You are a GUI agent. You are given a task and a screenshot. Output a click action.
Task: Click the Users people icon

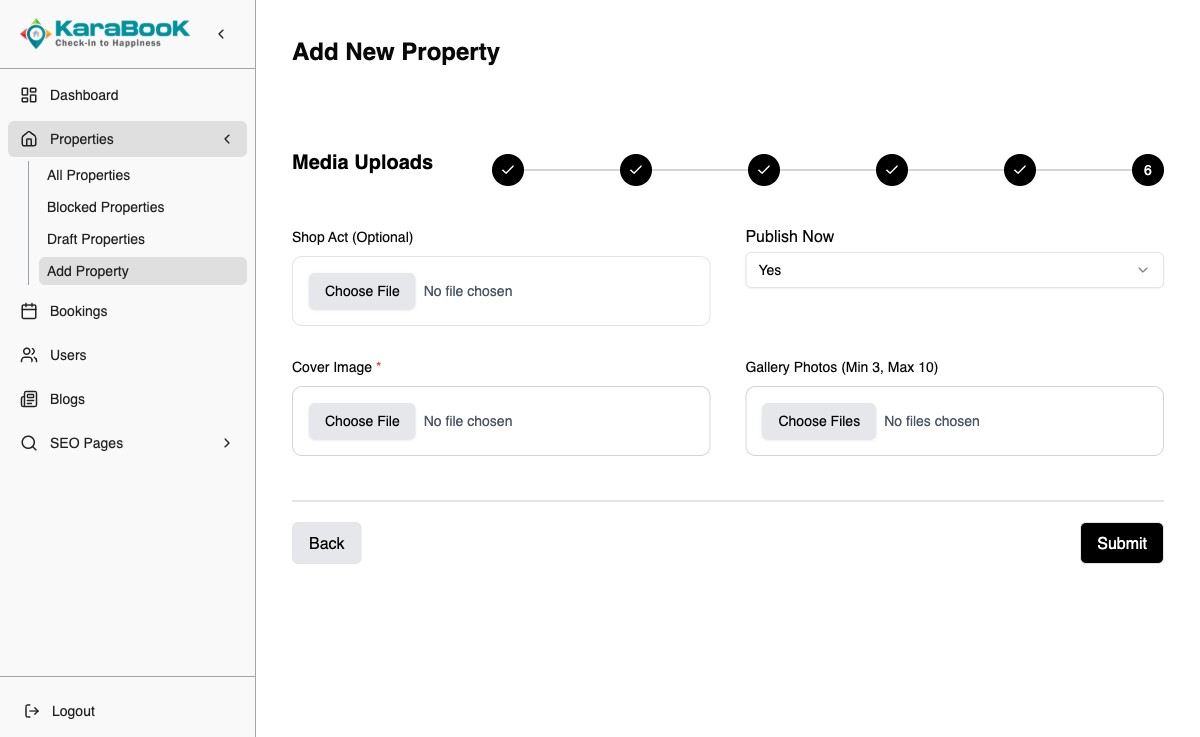29,355
